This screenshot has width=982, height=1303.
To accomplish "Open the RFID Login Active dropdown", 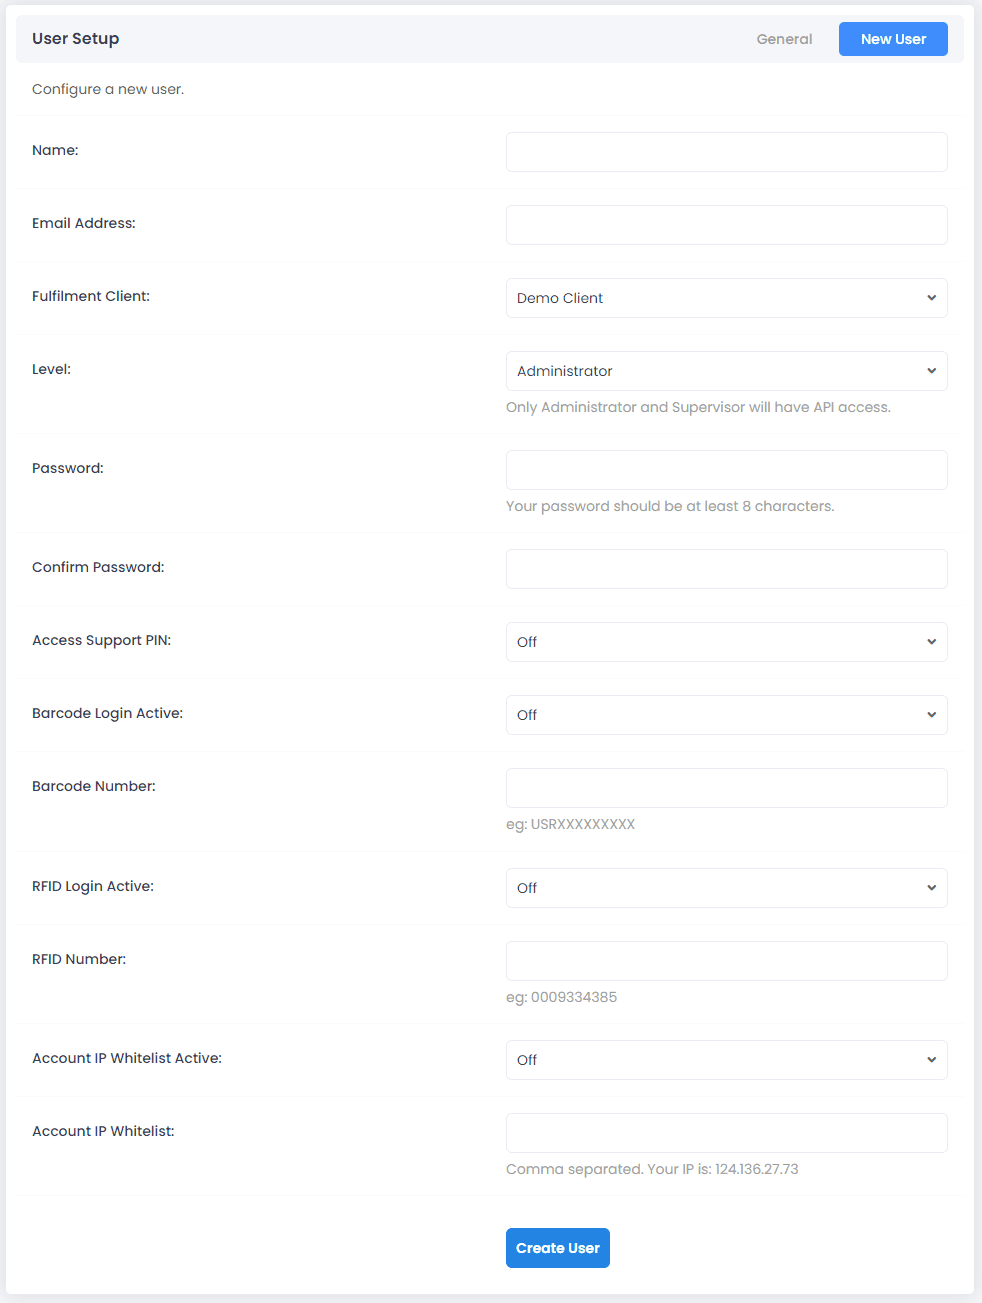I will pyautogui.click(x=727, y=888).
